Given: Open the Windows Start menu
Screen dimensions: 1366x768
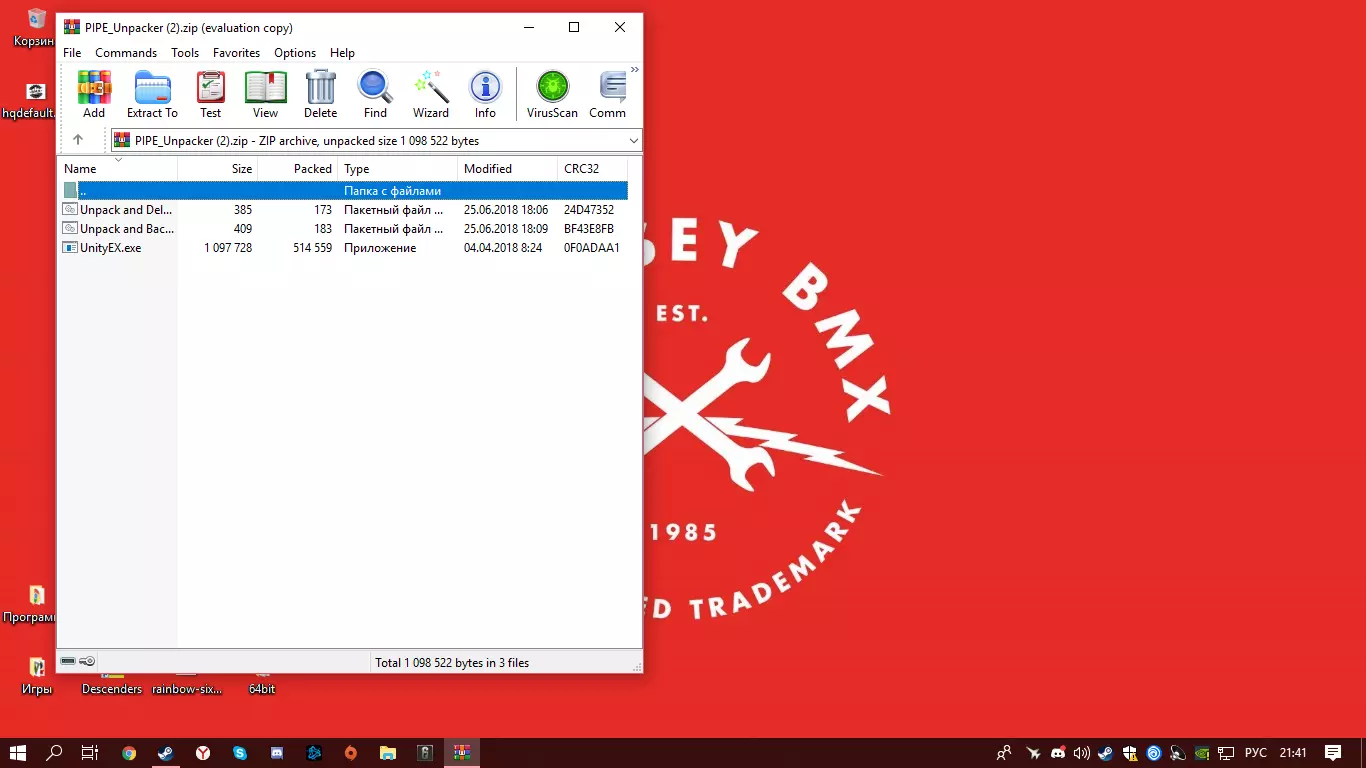Looking at the screenshot, I should [18, 753].
